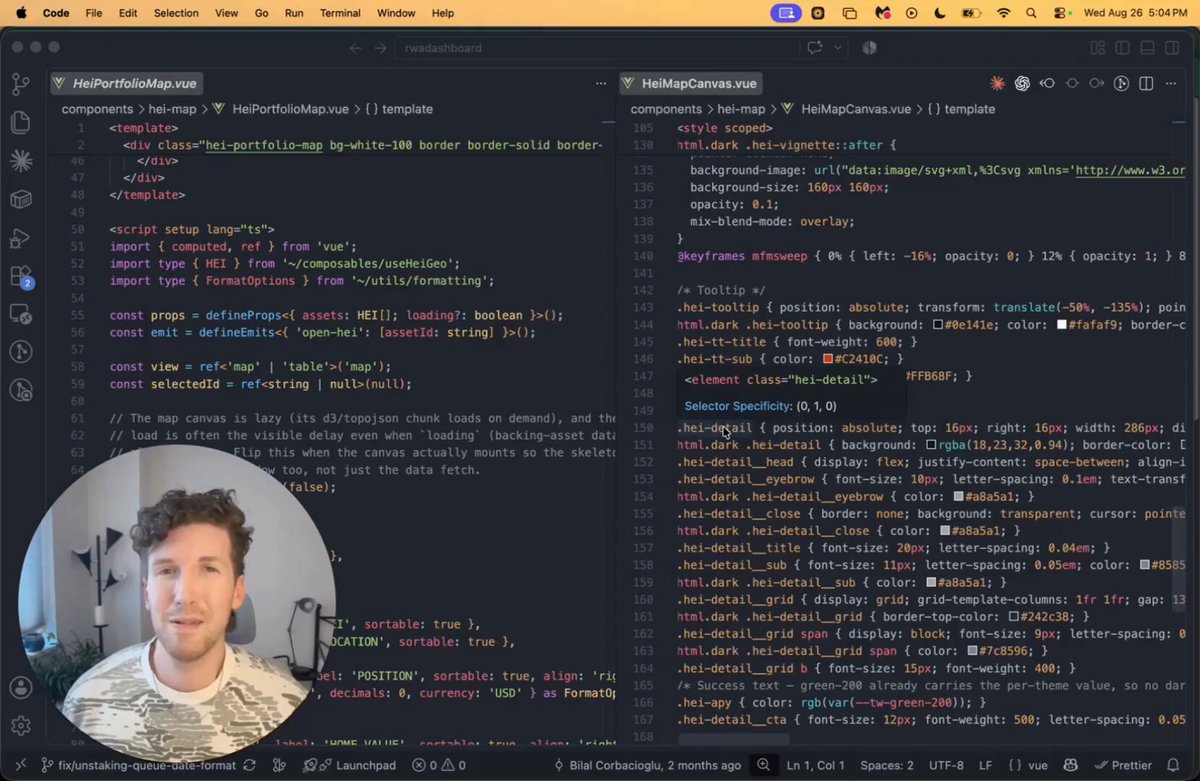Synchronize changes icon in the status bar
The image size is (1200, 781).
point(249,765)
